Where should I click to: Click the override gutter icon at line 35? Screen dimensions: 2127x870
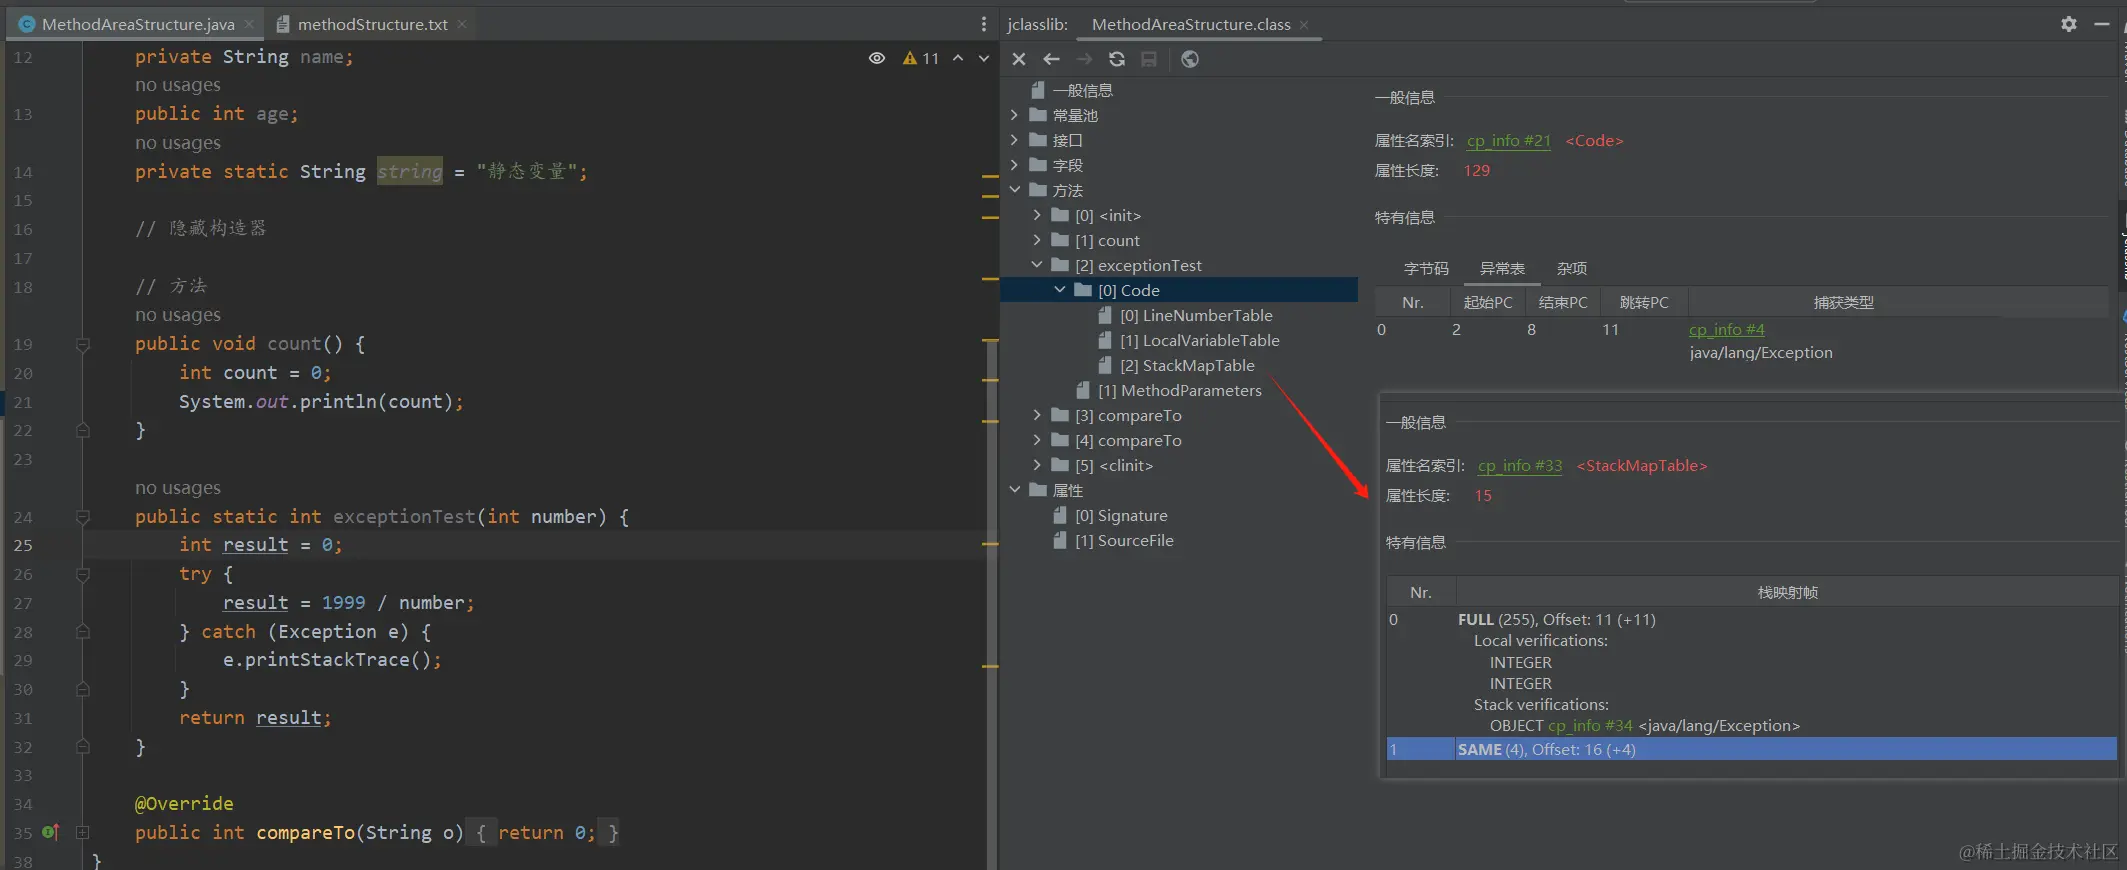pos(51,832)
